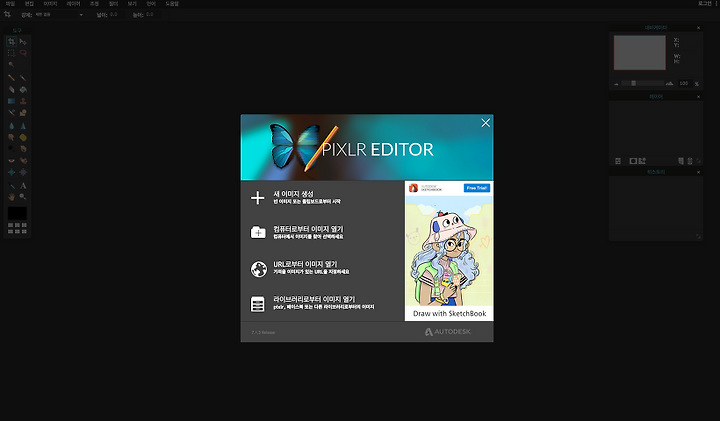
Task: Open the 필터 menu
Action: click(x=113, y=3)
